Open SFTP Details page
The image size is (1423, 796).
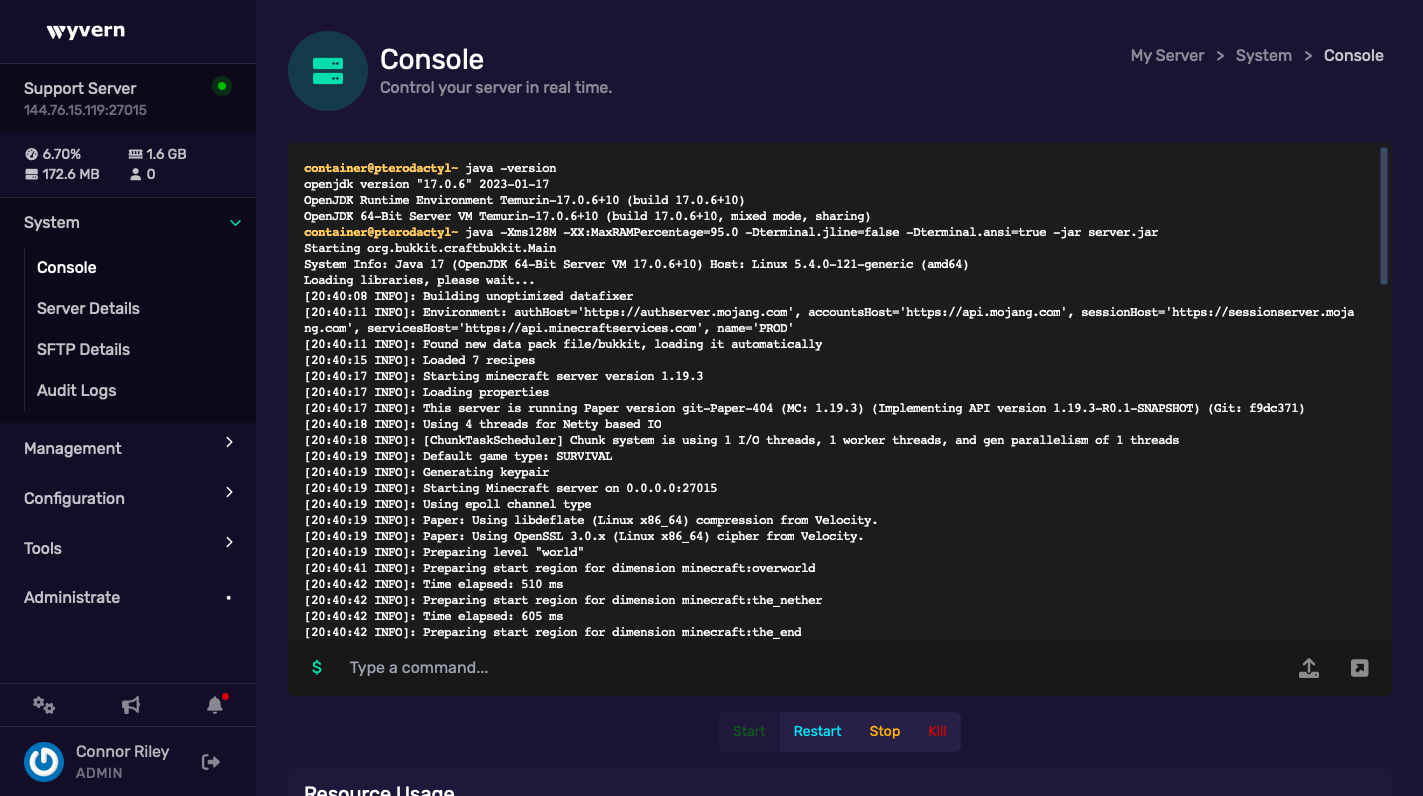83,349
